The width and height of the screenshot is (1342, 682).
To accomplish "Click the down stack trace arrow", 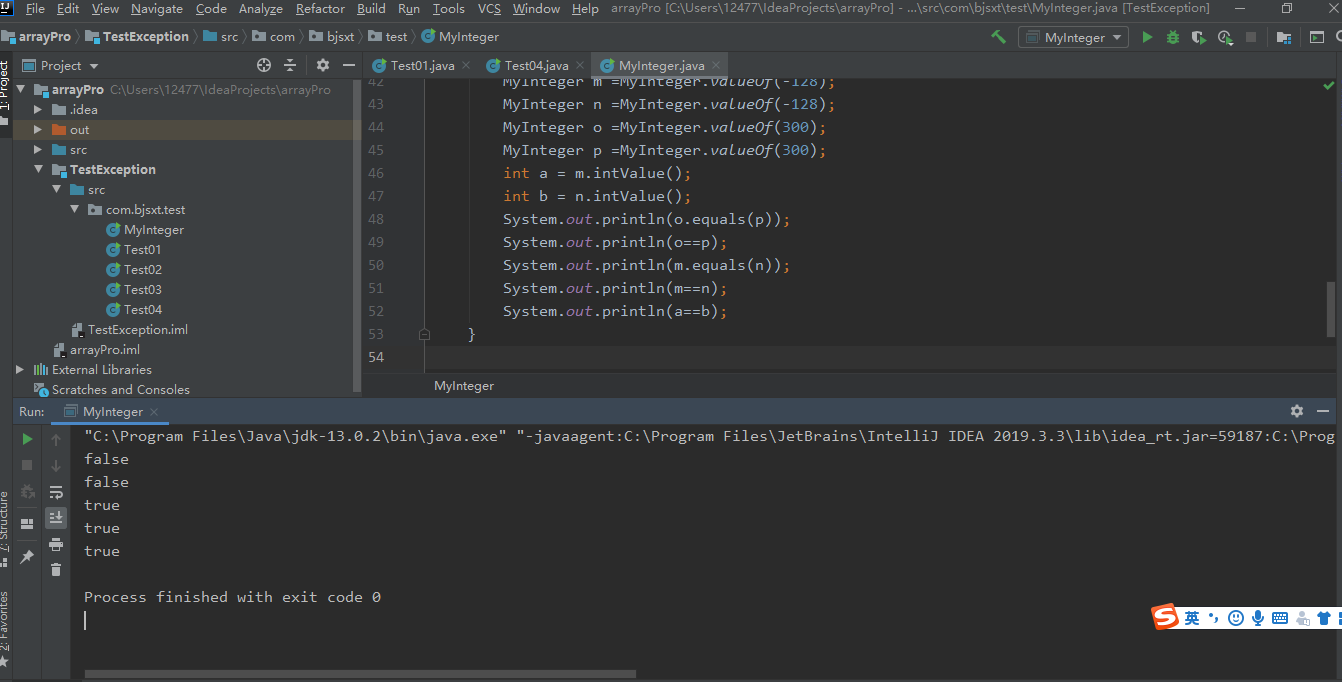I will [56, 465].
